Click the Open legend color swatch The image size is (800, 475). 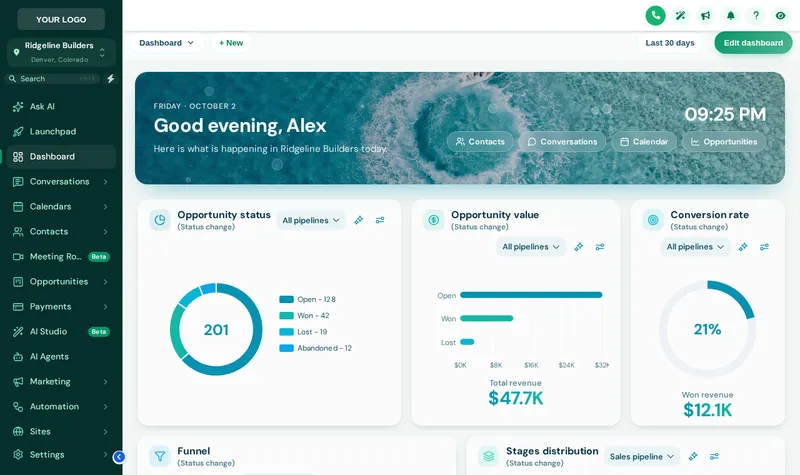[286, 299]
